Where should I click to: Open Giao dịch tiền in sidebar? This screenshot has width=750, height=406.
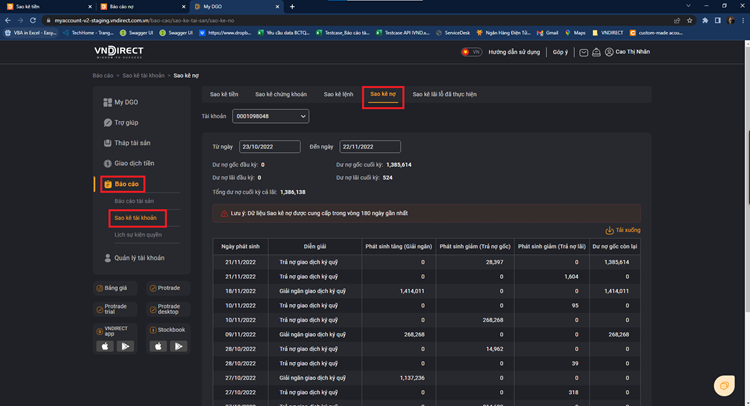pyautogui.click(x=129, y=164)
